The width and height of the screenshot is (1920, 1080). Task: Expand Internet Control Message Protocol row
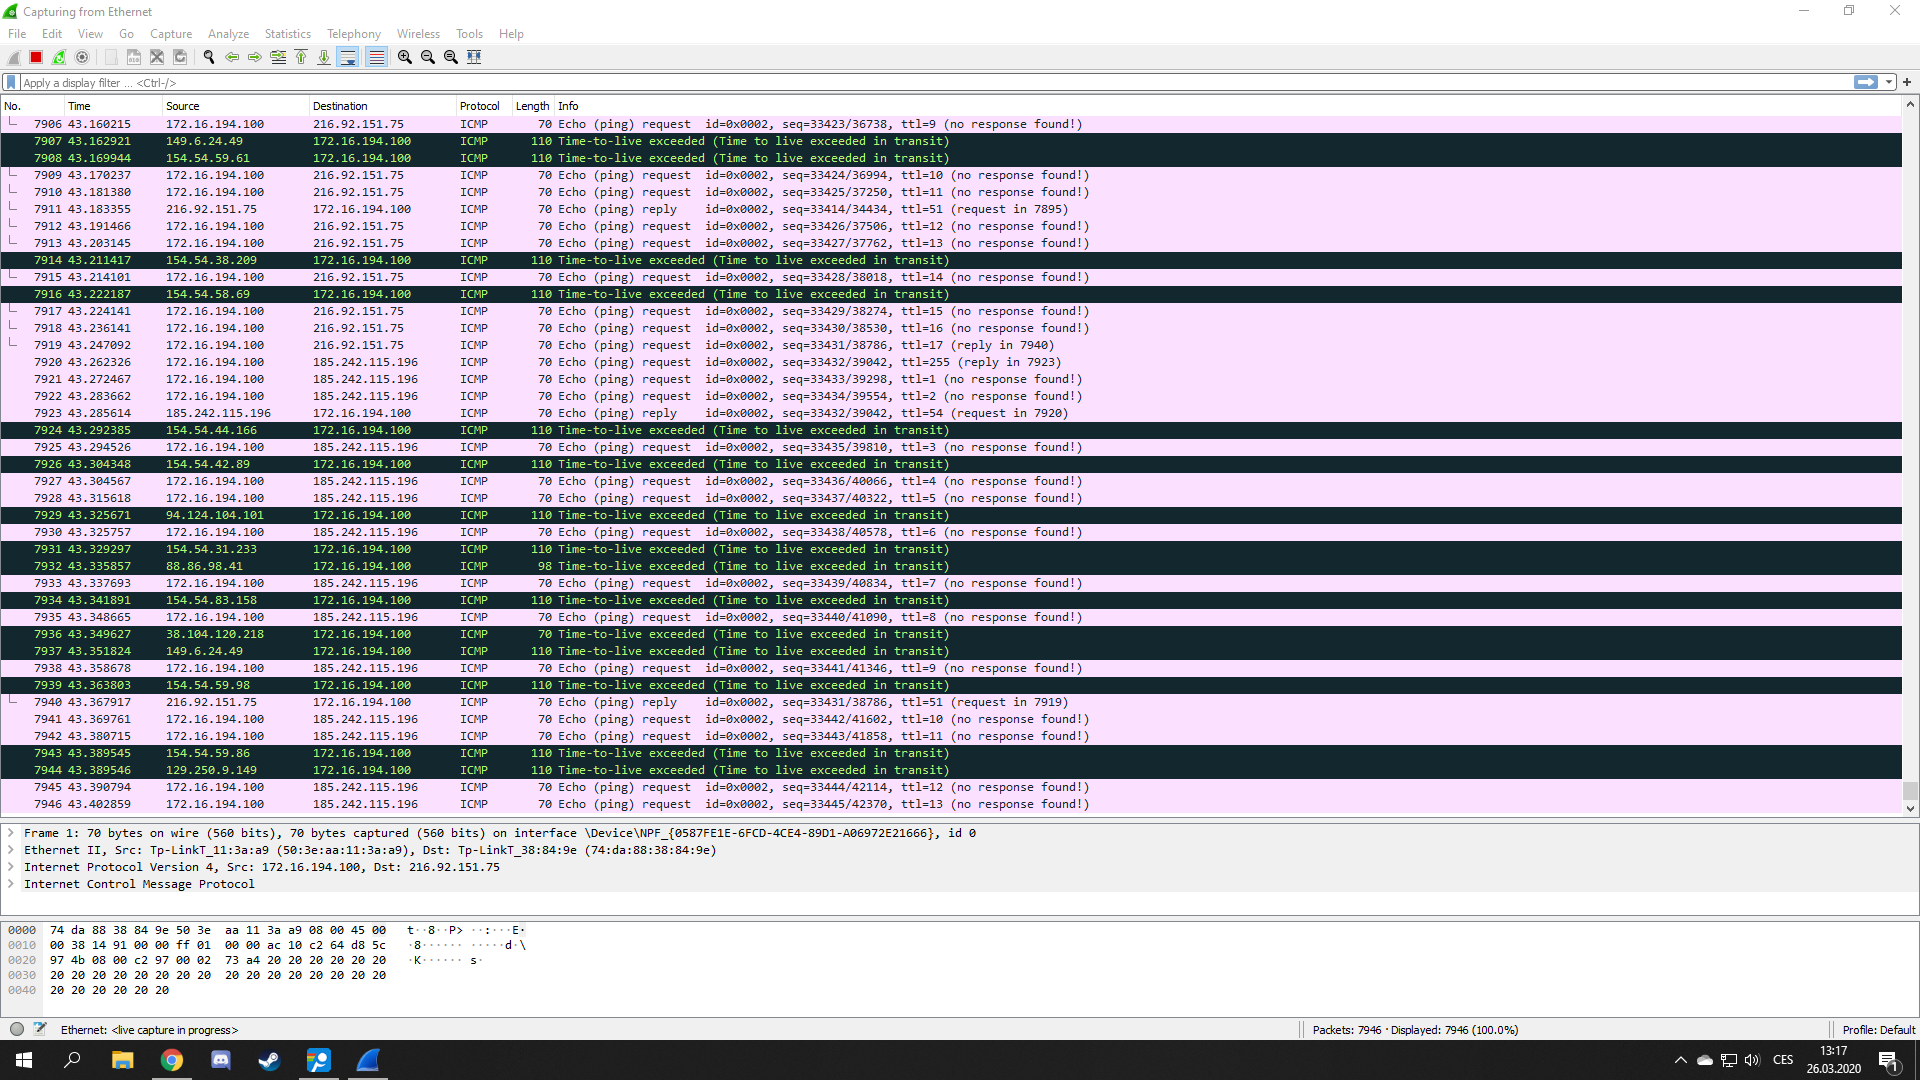click(x=11, y=884)
